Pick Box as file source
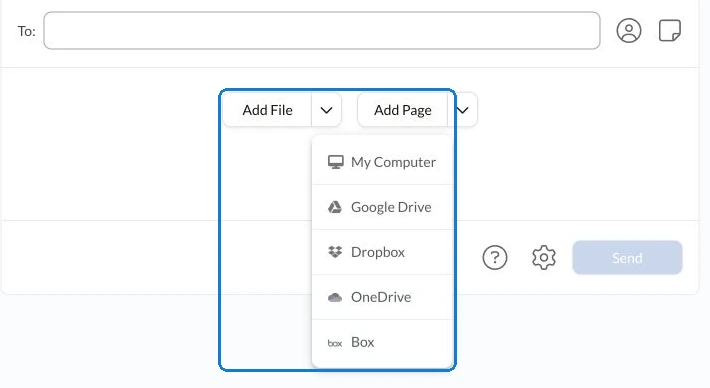This screenshot has width=710, height=388. (383, 342)
